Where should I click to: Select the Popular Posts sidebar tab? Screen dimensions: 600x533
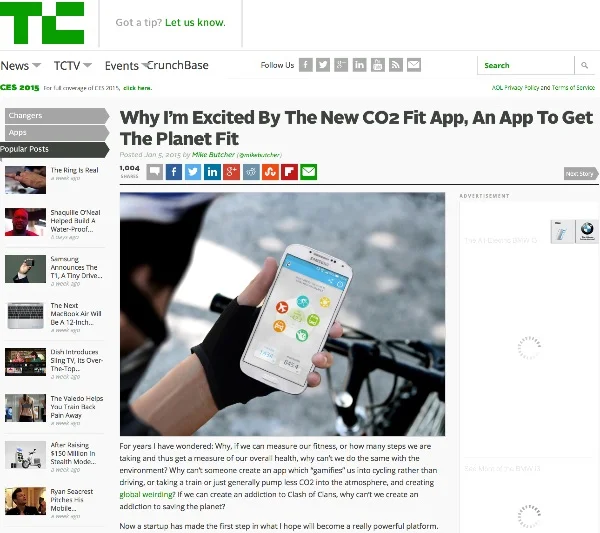[x=54, y=149]
